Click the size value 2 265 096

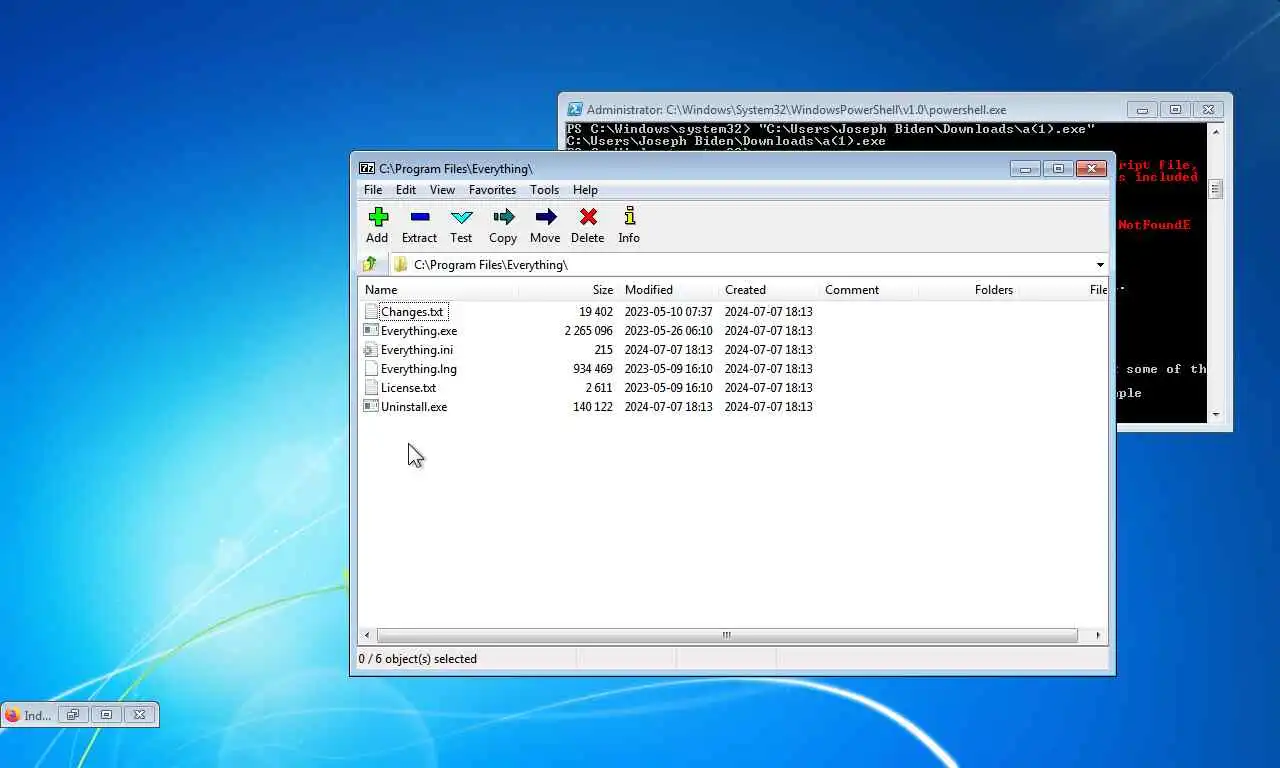tap(589, 331)
